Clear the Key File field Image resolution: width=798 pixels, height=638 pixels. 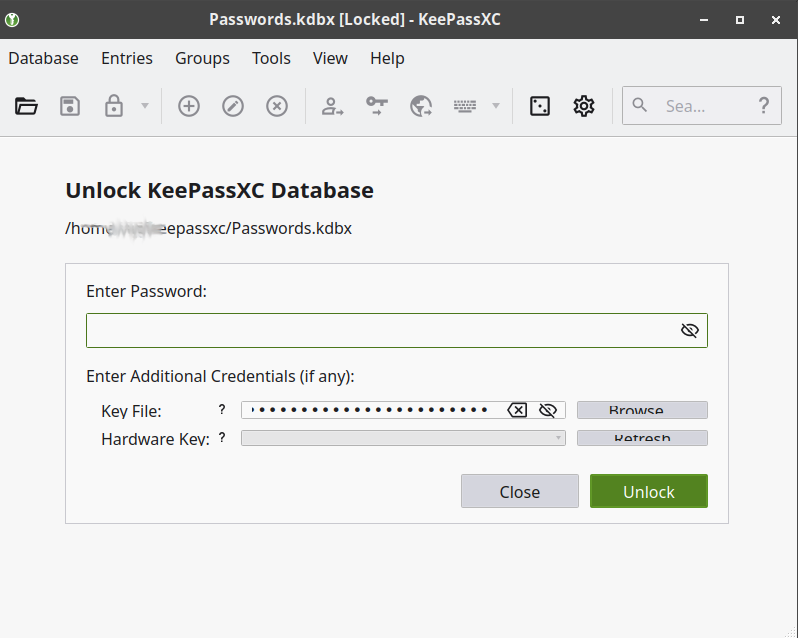[517, 410]
